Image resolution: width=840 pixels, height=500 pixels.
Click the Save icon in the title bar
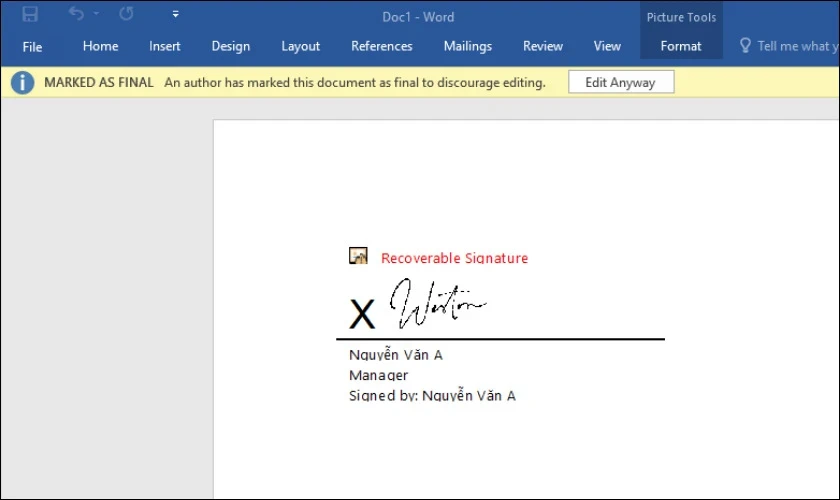[30, 15]
